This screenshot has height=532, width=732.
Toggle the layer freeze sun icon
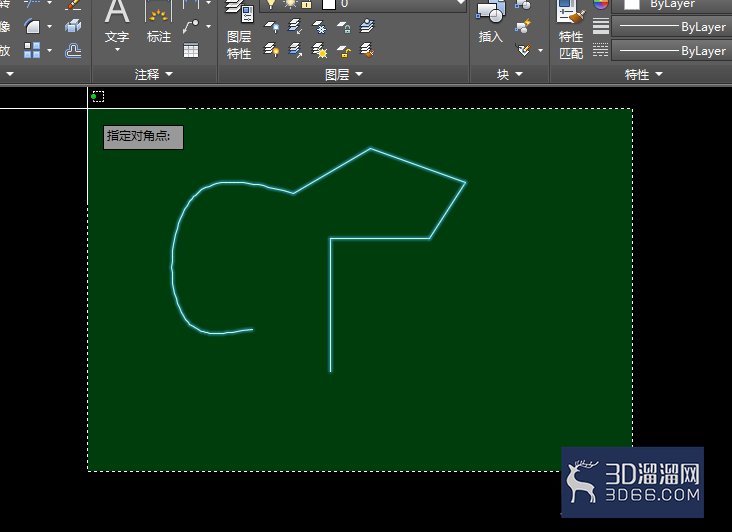pos(289,4)
